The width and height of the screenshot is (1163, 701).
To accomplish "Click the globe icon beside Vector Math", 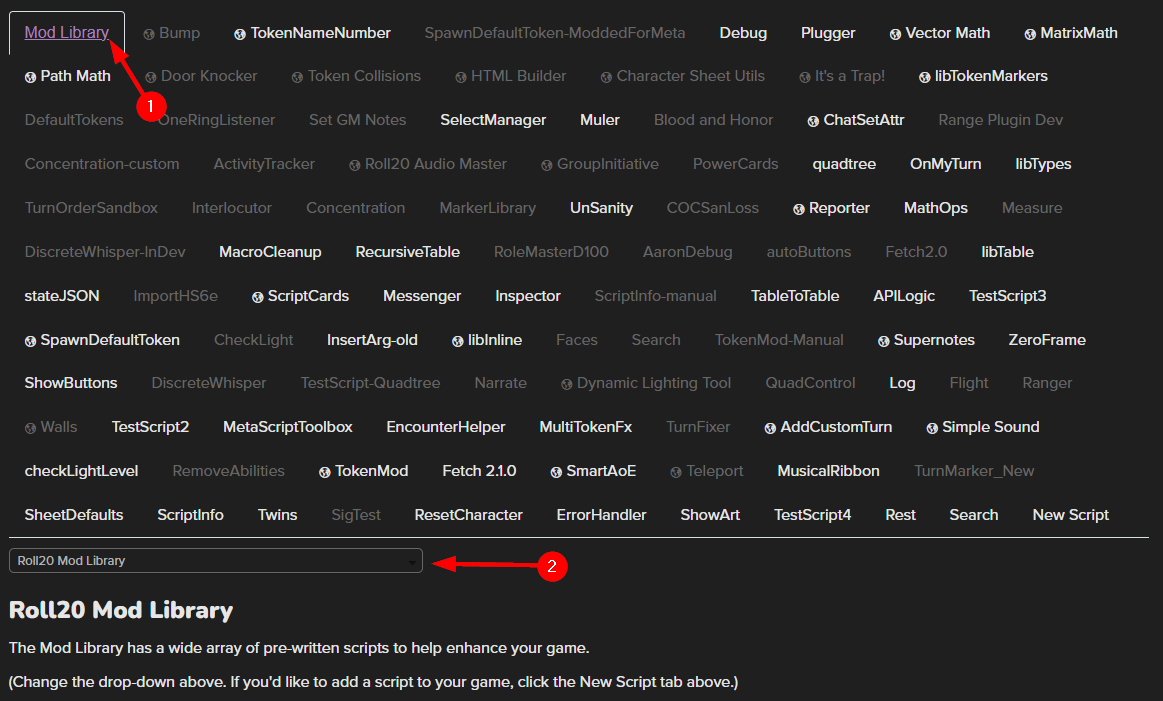I will coord(895,34).
